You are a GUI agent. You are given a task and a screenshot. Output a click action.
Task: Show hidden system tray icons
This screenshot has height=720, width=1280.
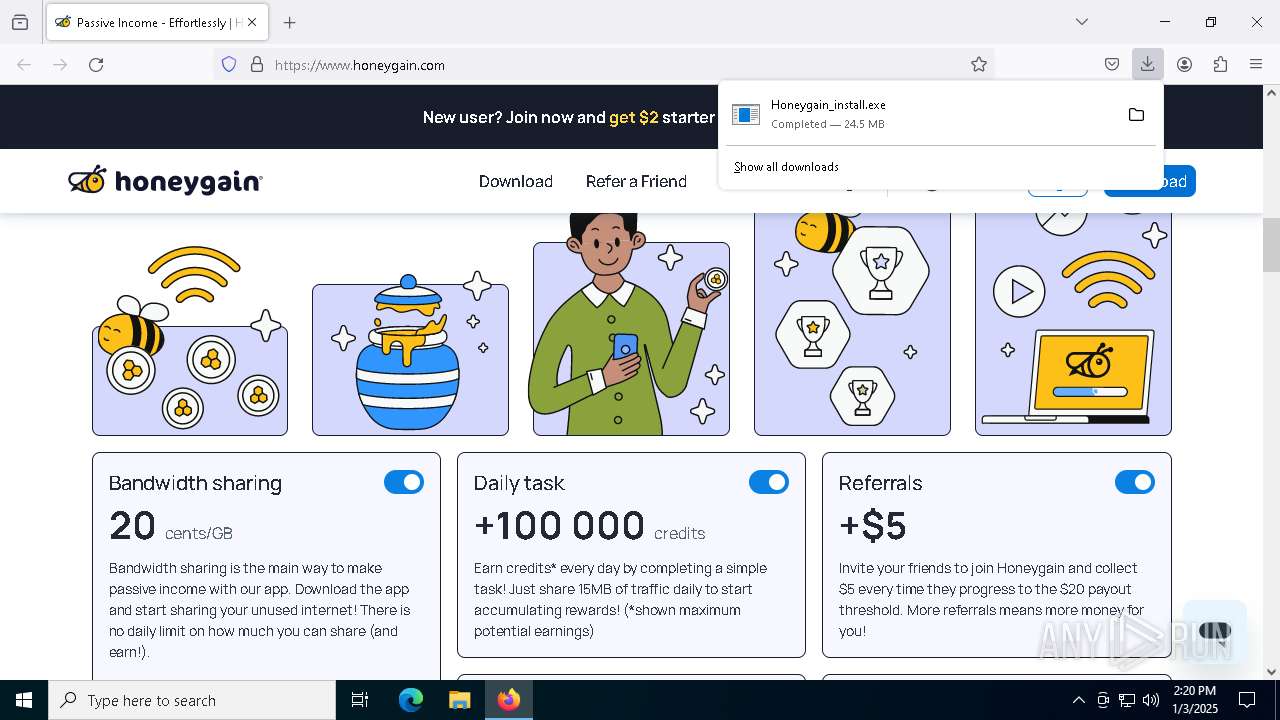click(x=1078, y=700)
